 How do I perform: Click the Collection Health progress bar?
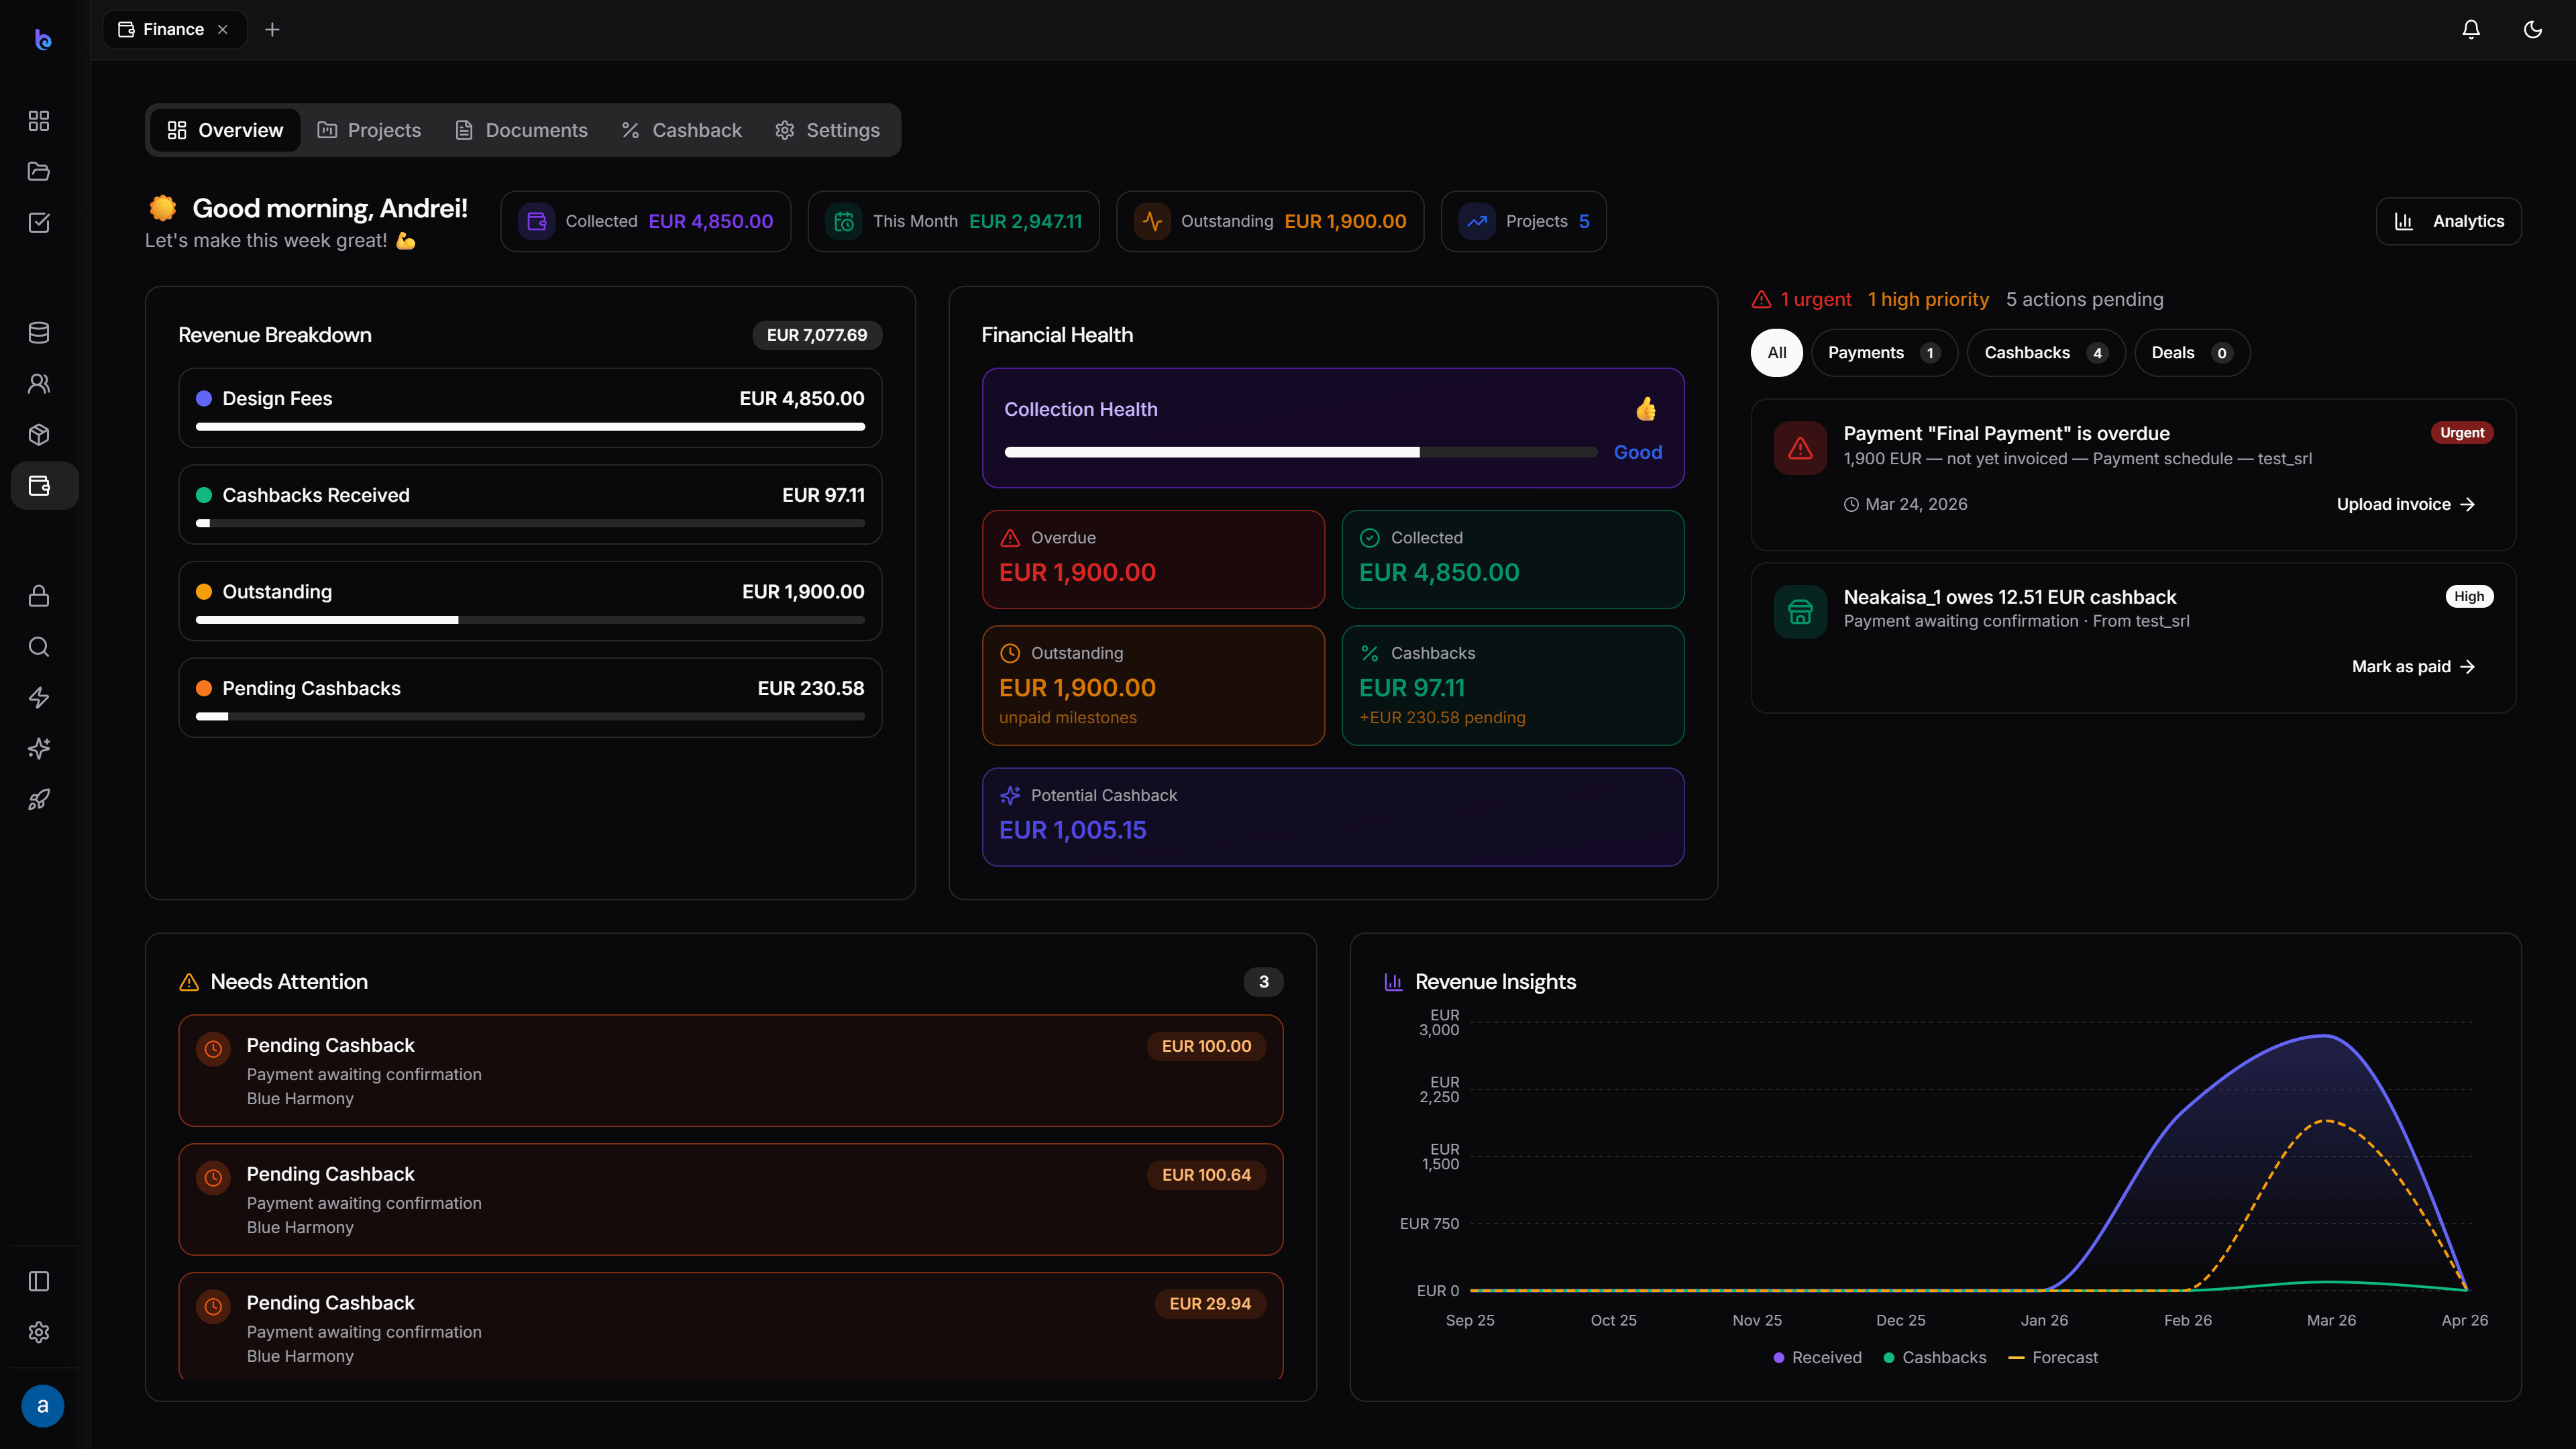[1301, 453]
